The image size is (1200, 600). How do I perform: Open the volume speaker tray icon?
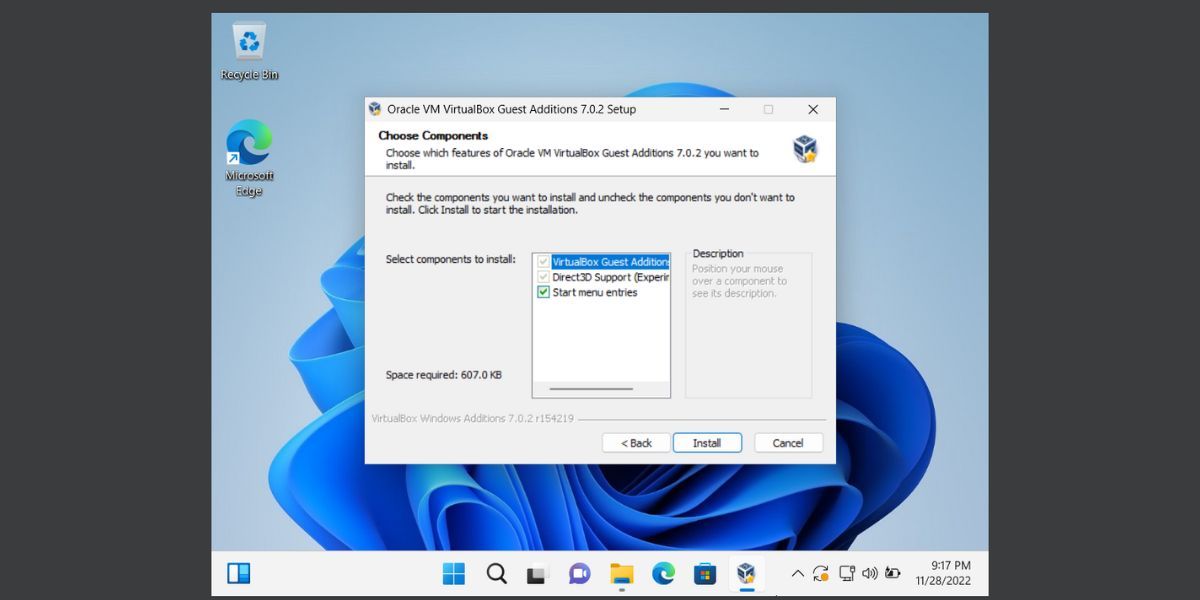coord(869,574)
